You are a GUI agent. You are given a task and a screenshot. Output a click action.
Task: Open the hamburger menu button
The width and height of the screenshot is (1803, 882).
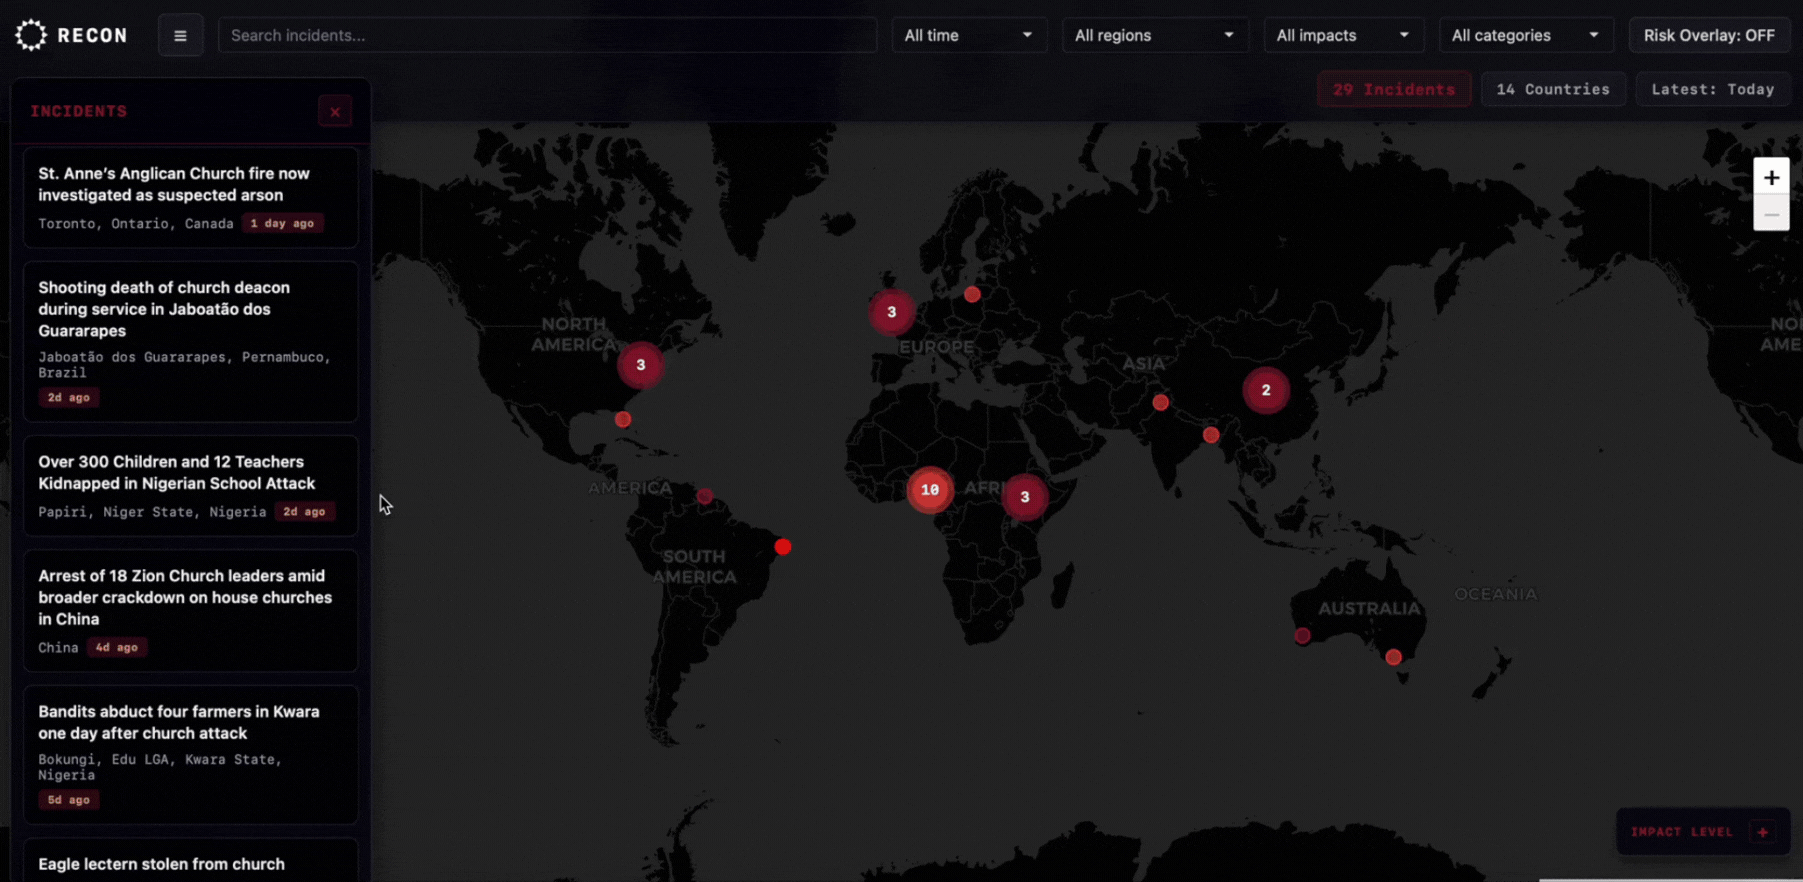(180, 35)
